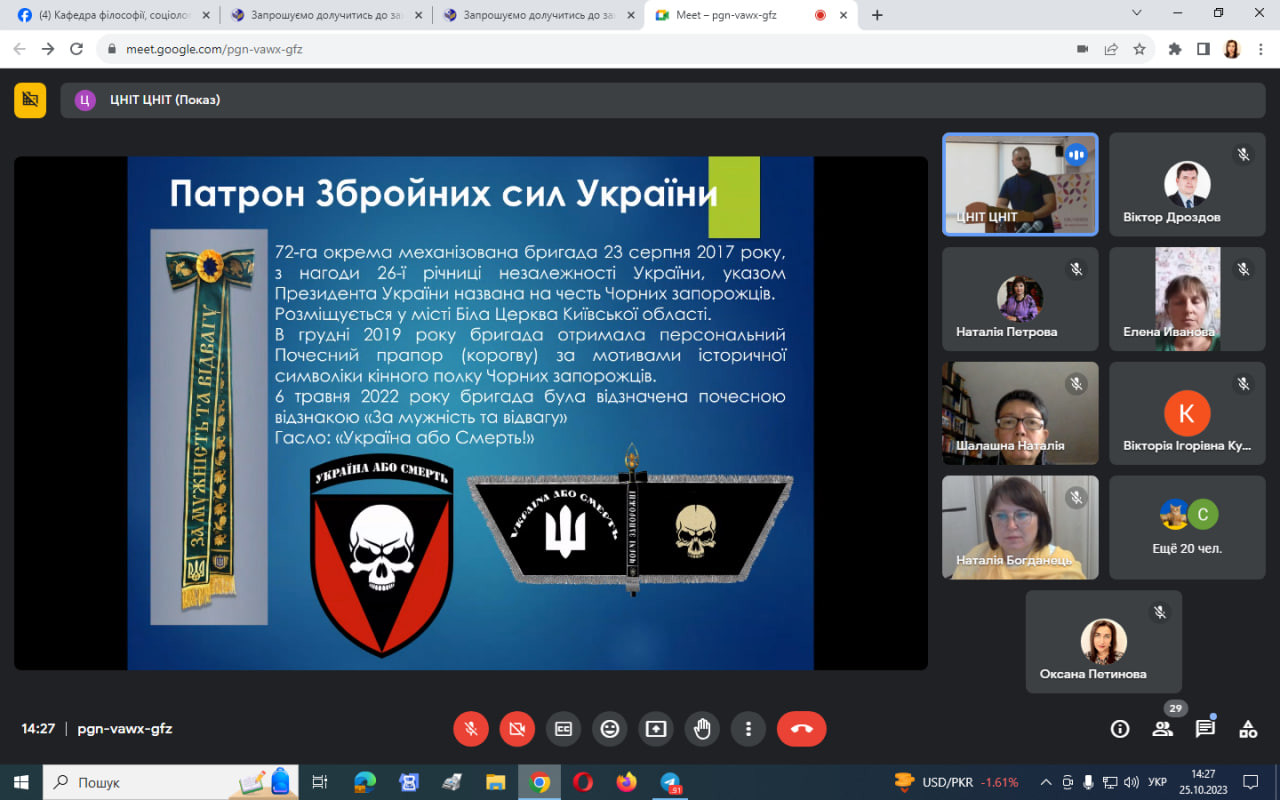
Task: Open the Windows notification center
Action: [x=1251, y=782]
